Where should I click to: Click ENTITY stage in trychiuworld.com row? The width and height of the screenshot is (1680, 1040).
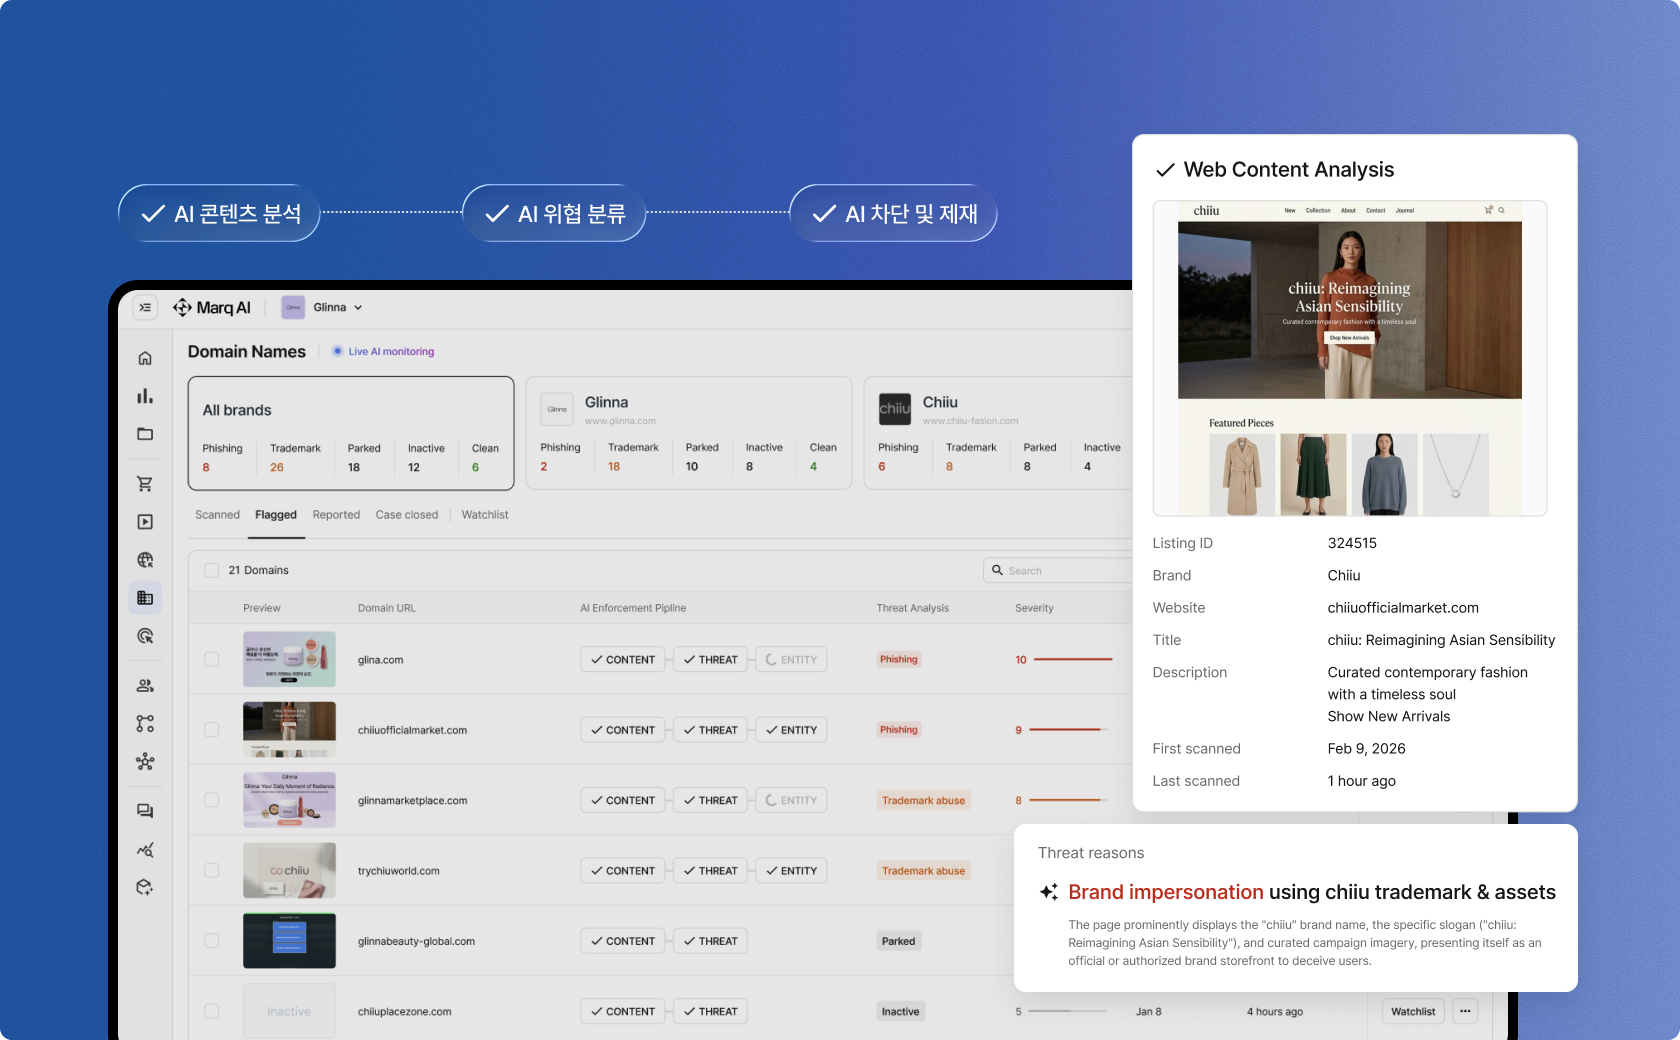791,871
